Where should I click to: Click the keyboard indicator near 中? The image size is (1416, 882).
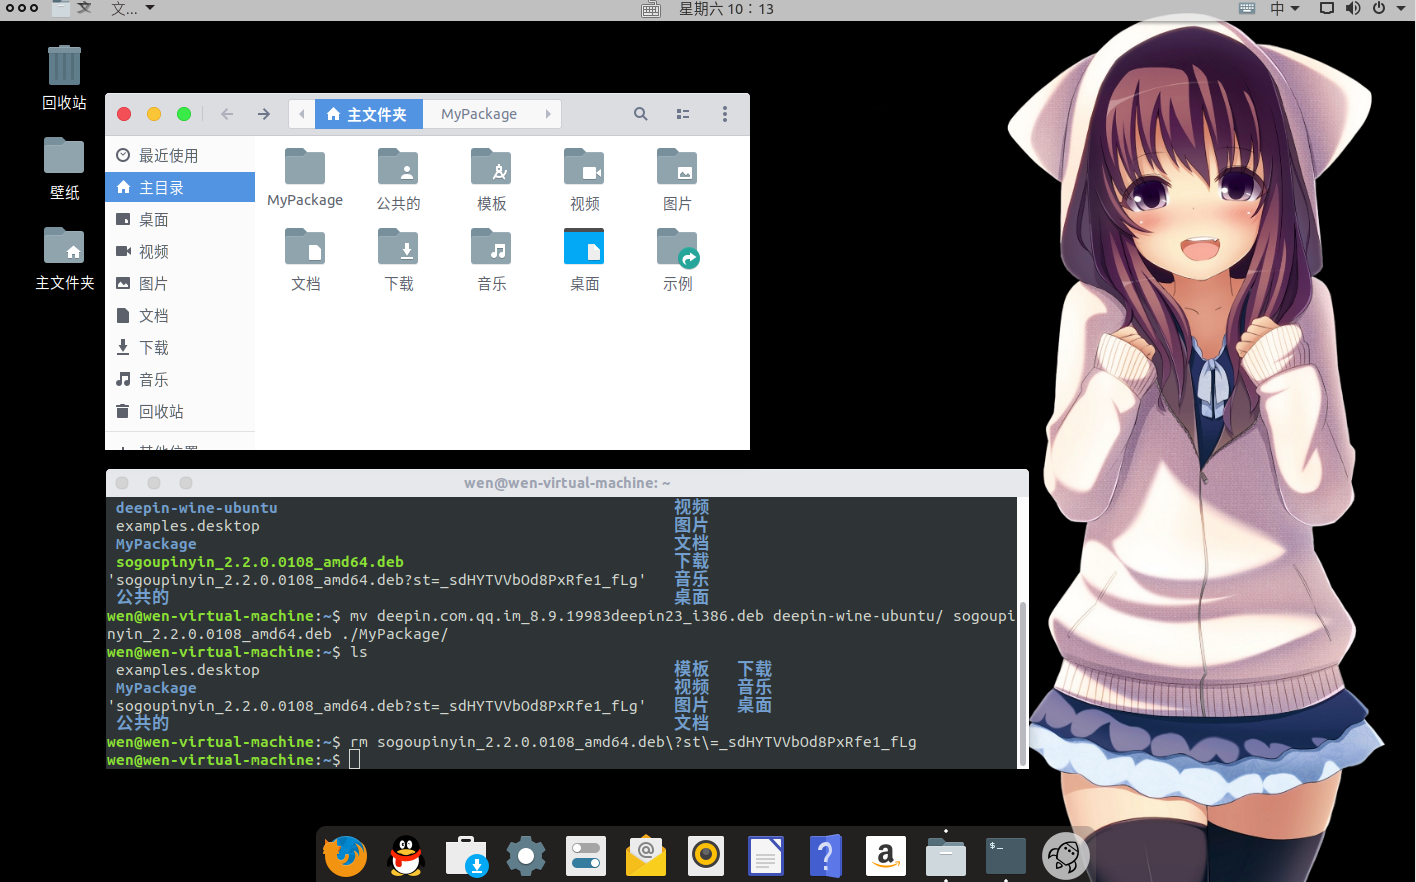pos(1247,8)
